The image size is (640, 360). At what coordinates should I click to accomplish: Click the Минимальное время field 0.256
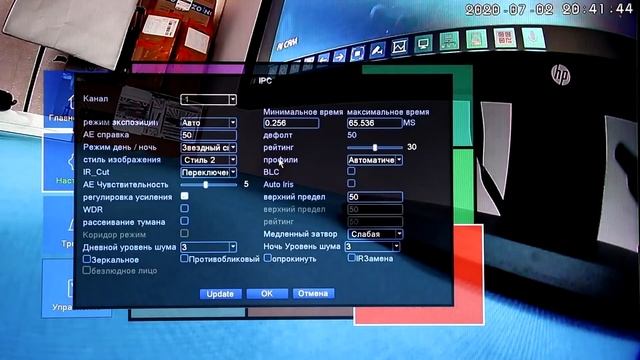[291, 123]
